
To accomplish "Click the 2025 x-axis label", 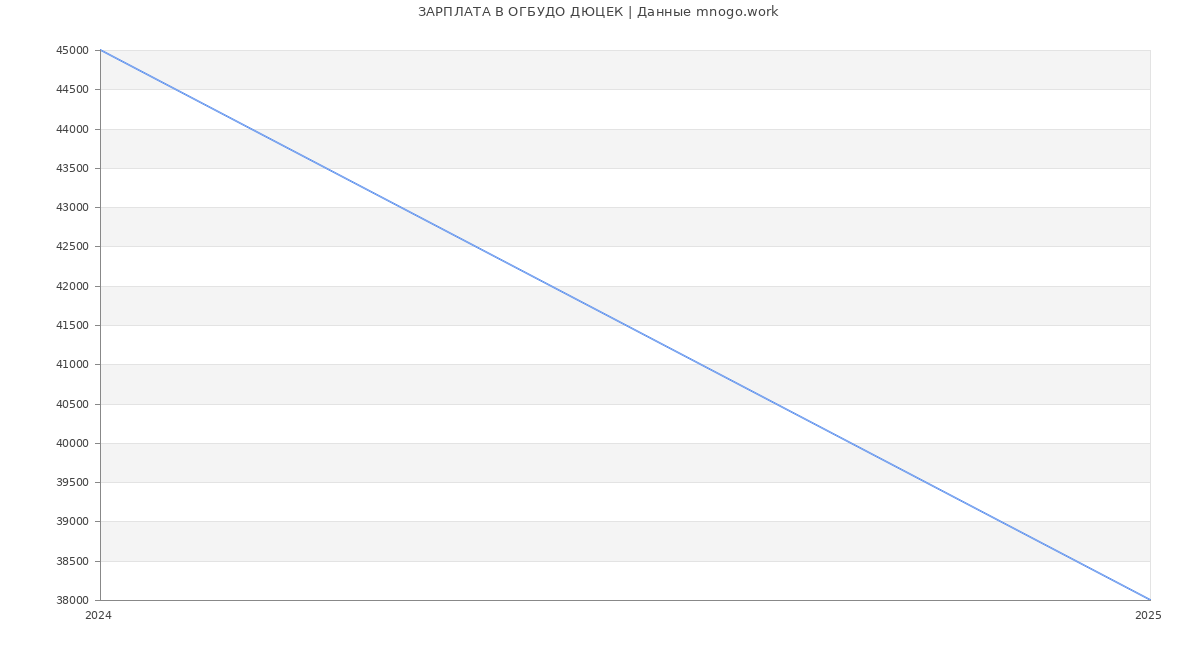I will click(x=1148, y=616).
